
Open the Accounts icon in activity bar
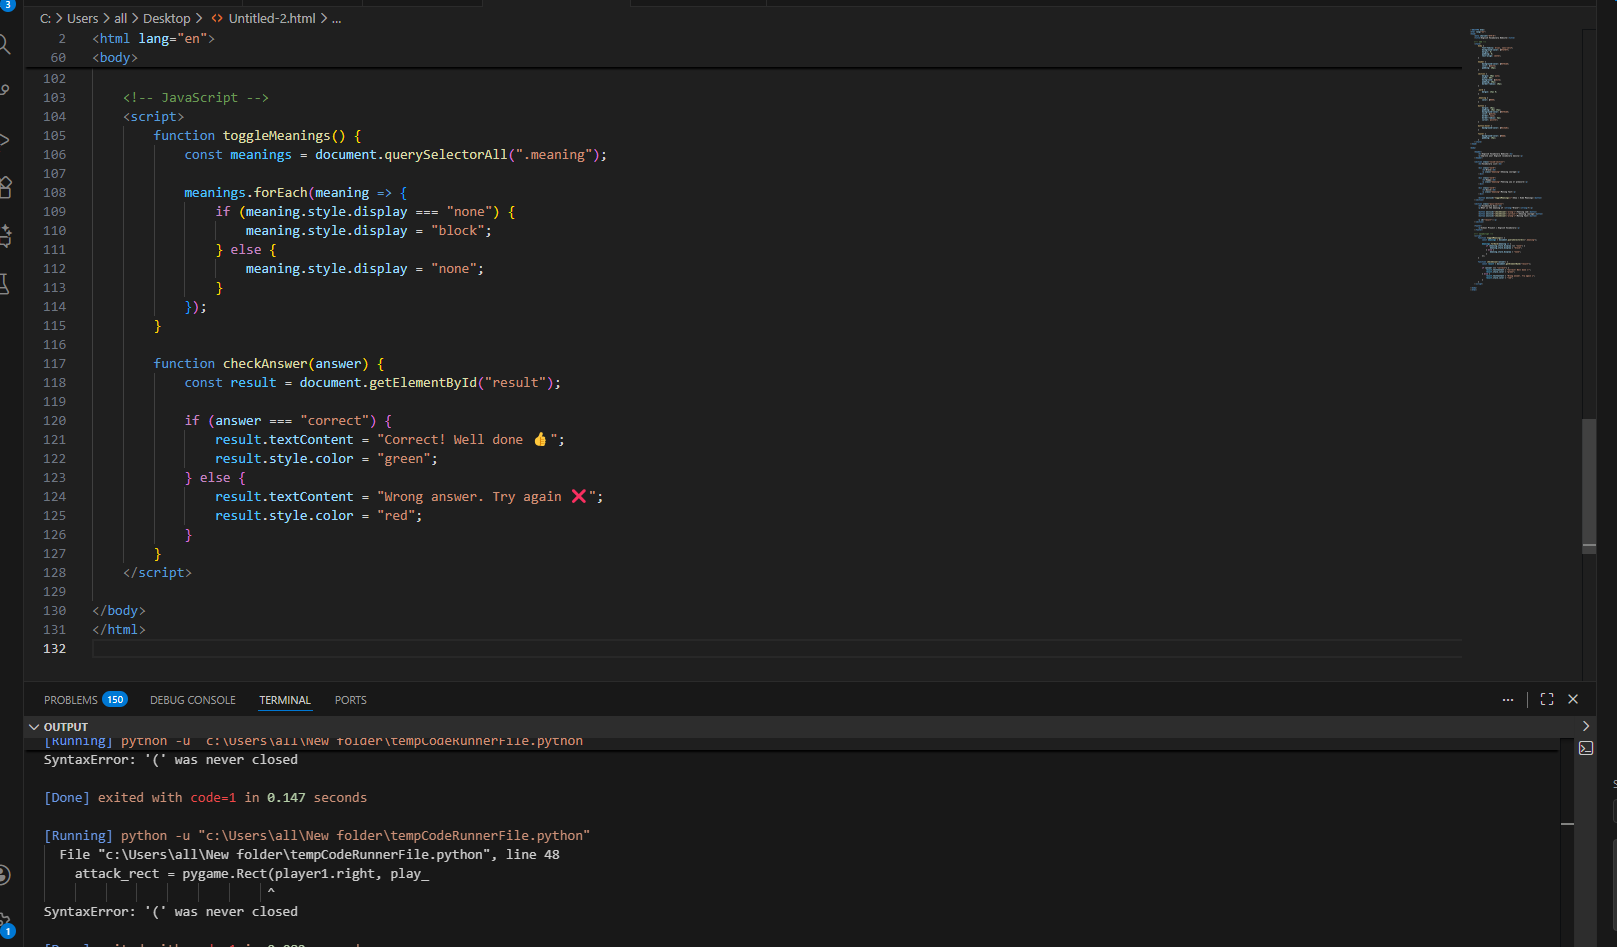tap(5, 875)
